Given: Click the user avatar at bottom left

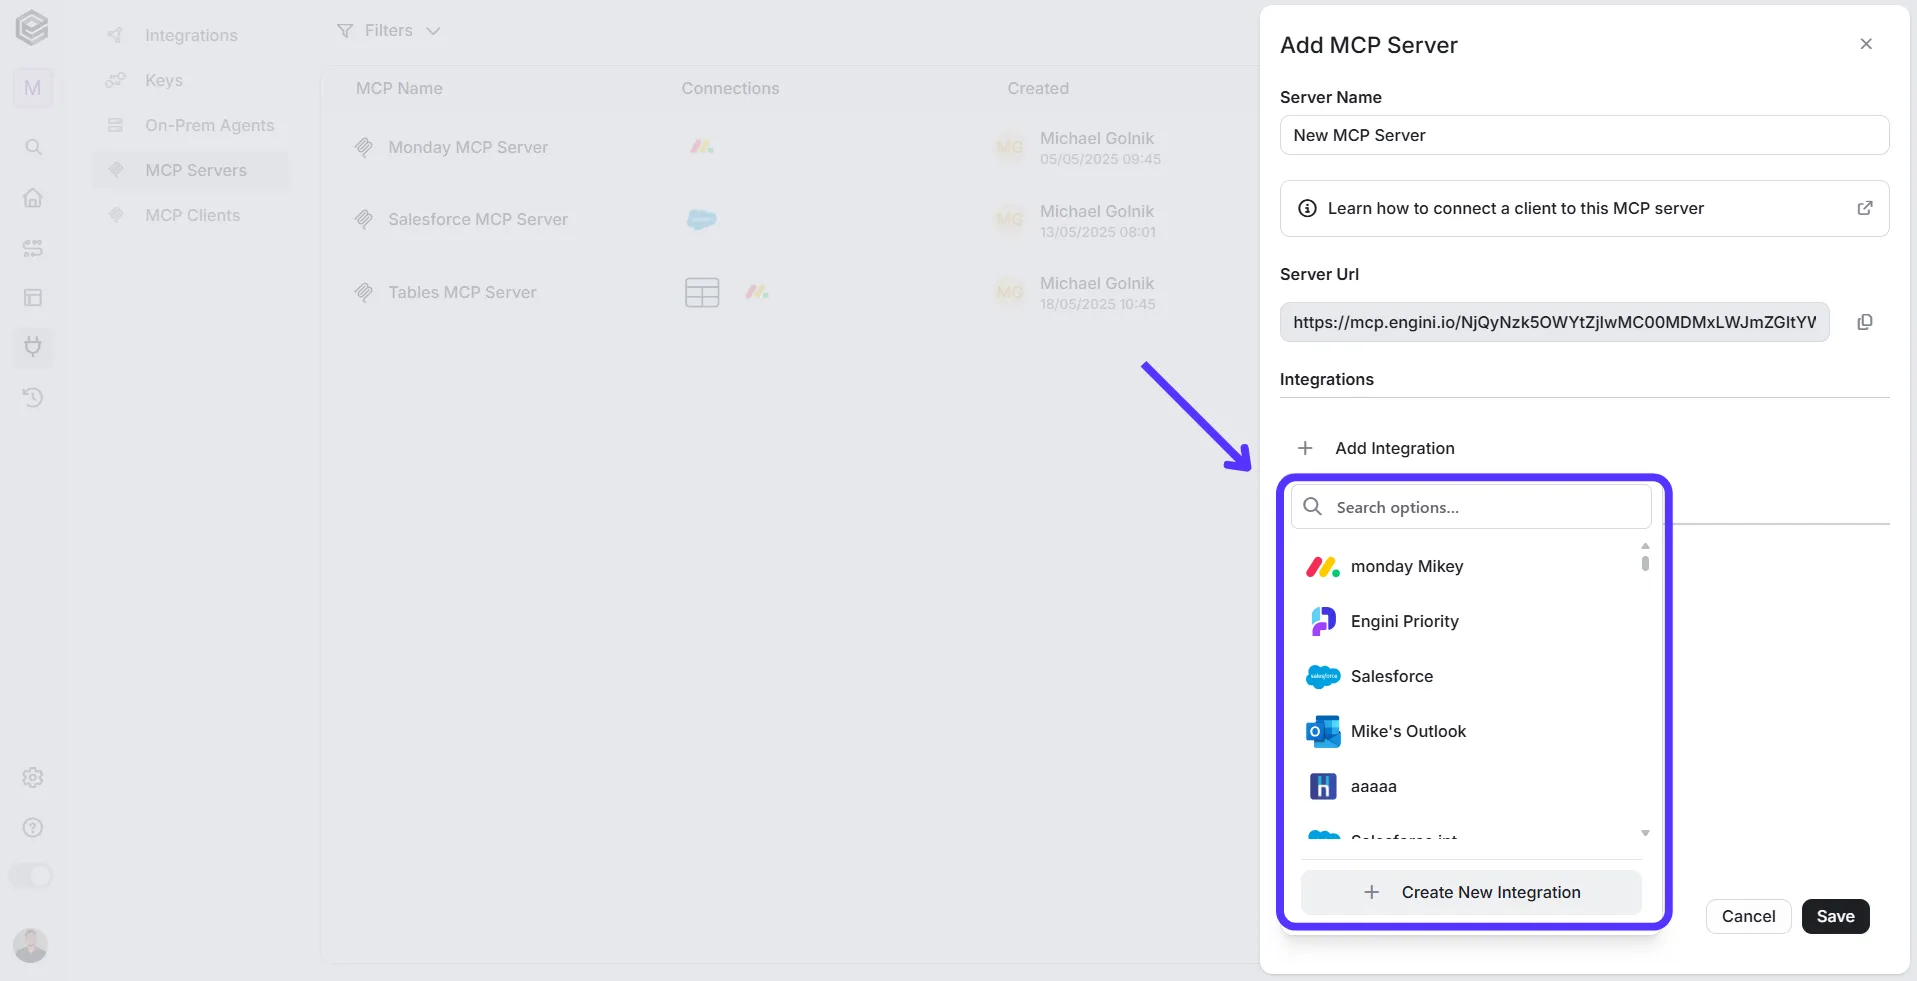Looking at the screenshot, I should point(31,945).
